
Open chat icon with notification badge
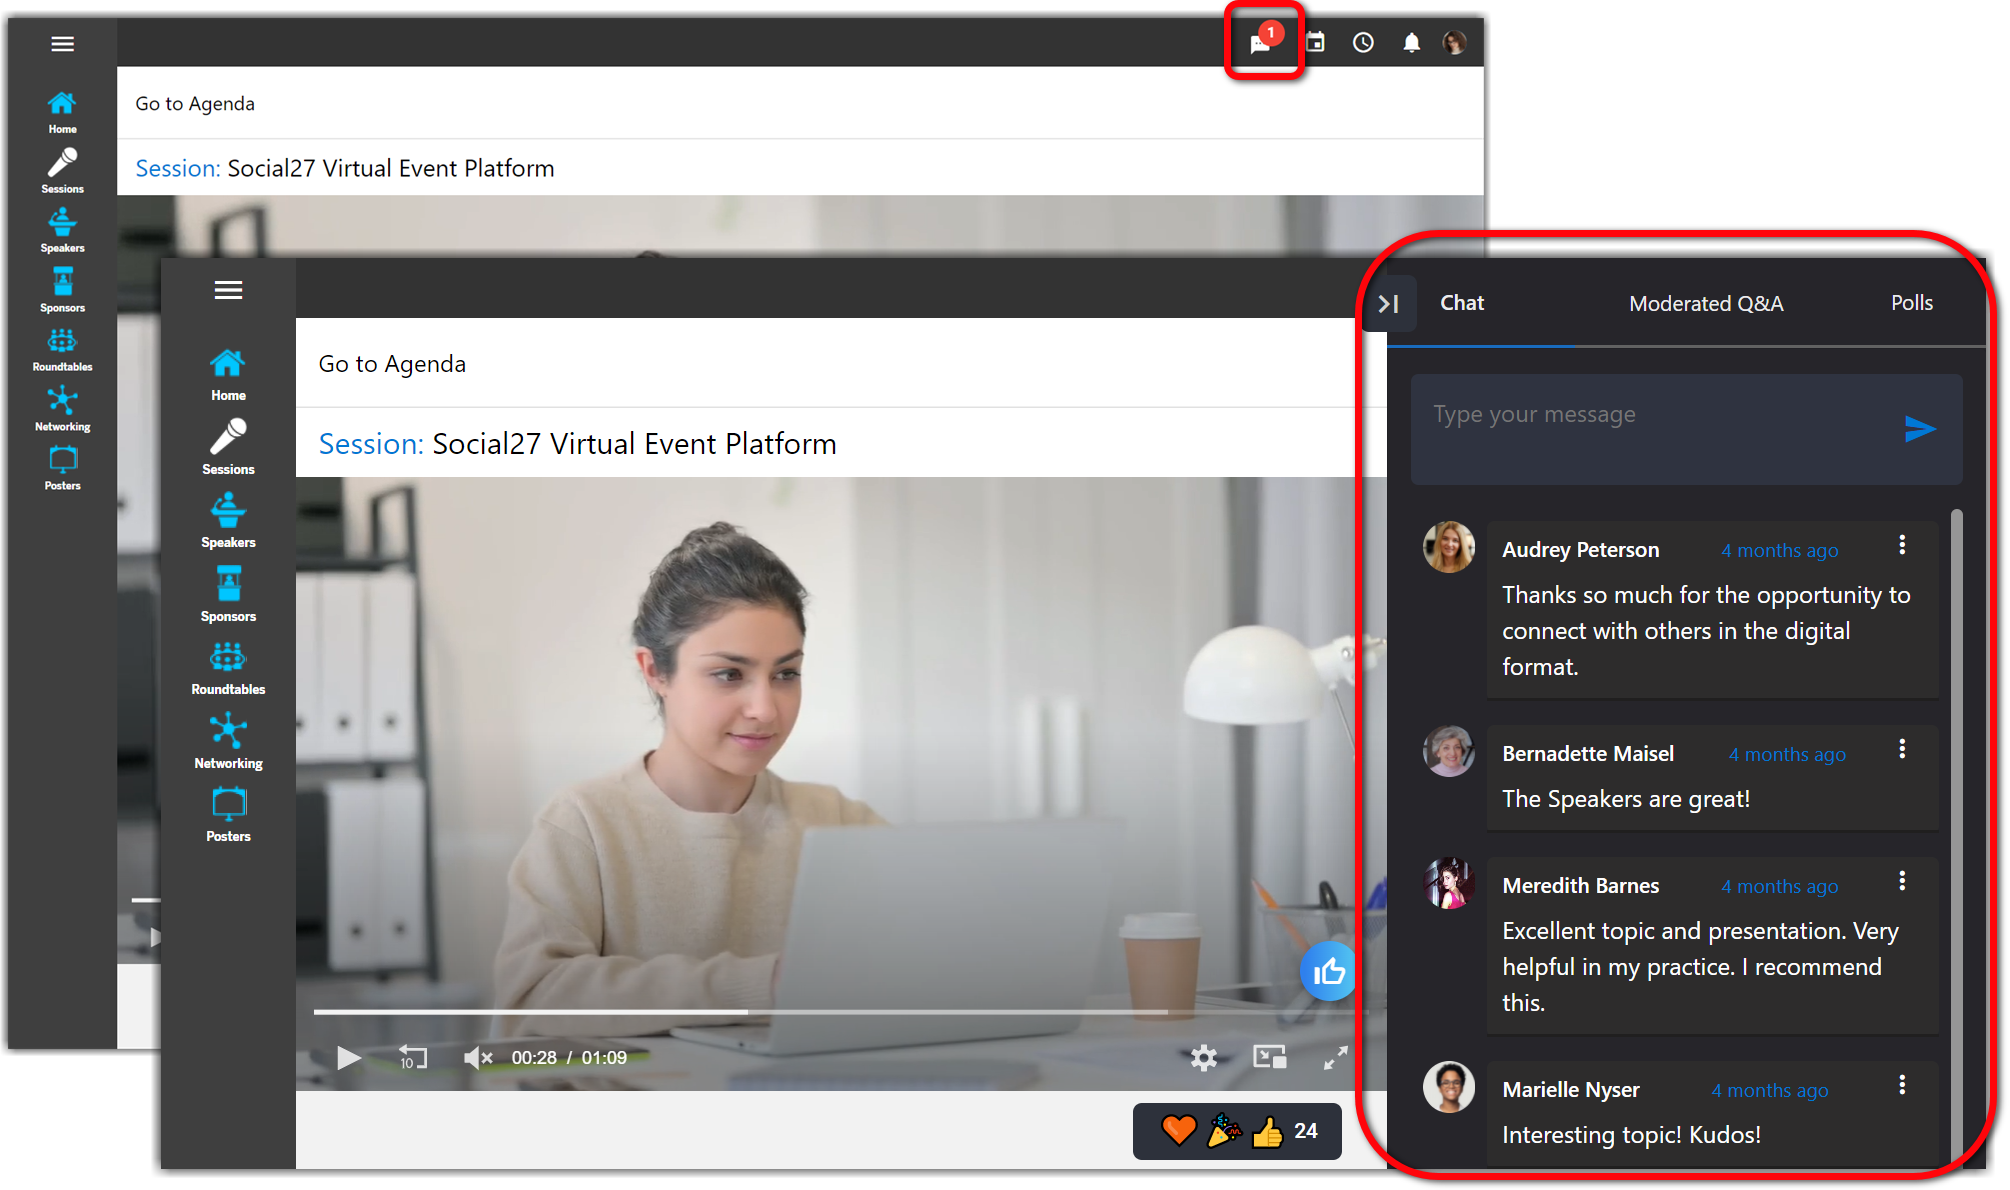click(1262, 43)
